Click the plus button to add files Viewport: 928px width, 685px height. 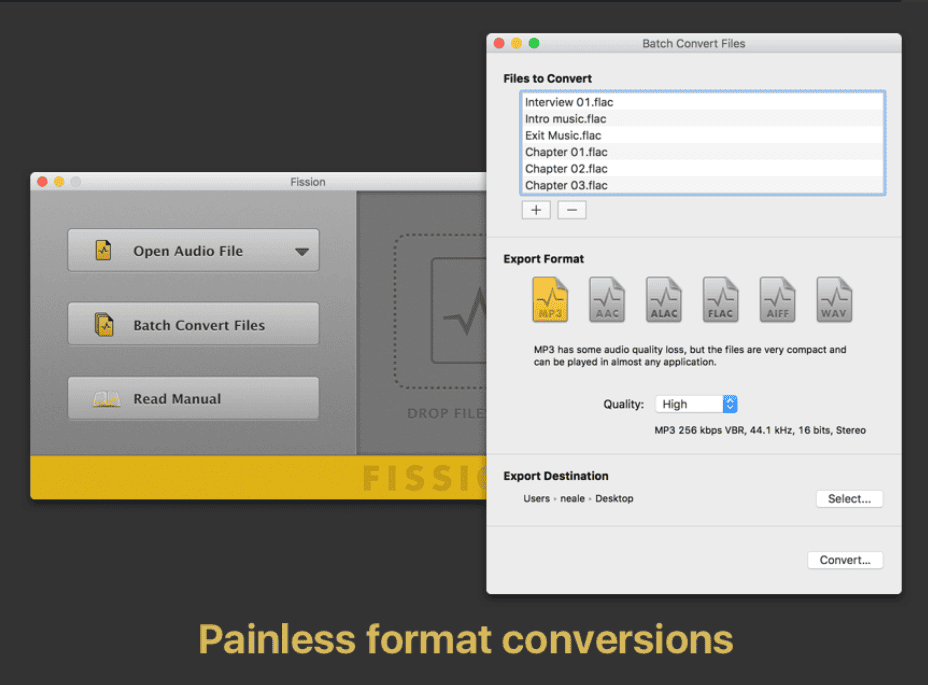(x=536, y=210)
